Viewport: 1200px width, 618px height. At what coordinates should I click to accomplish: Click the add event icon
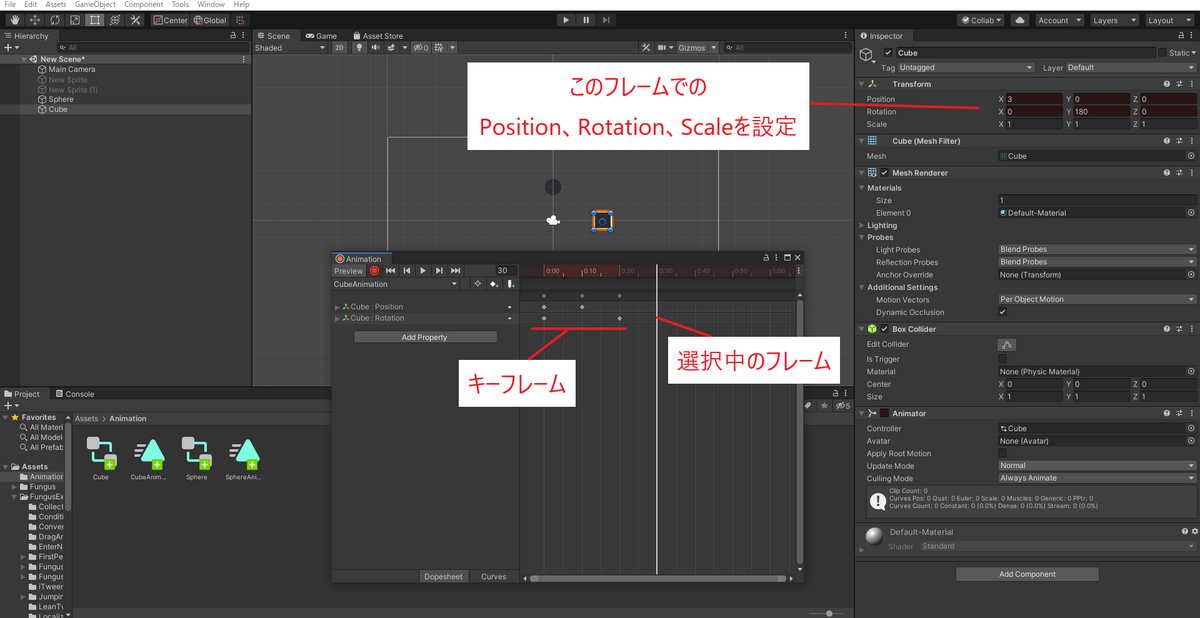[511, 284]
